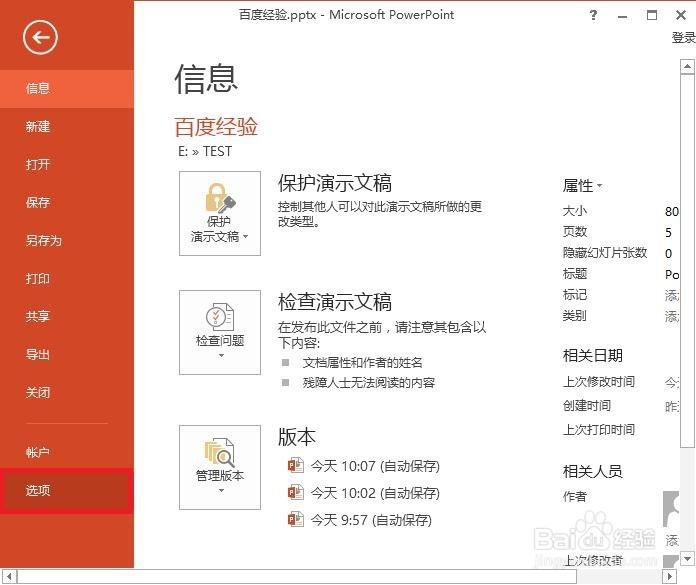Image resolution: width=696 pixels, height=585 pixels.
Task: Select the 另存为 menu item
Action: [x=67, y=241]
